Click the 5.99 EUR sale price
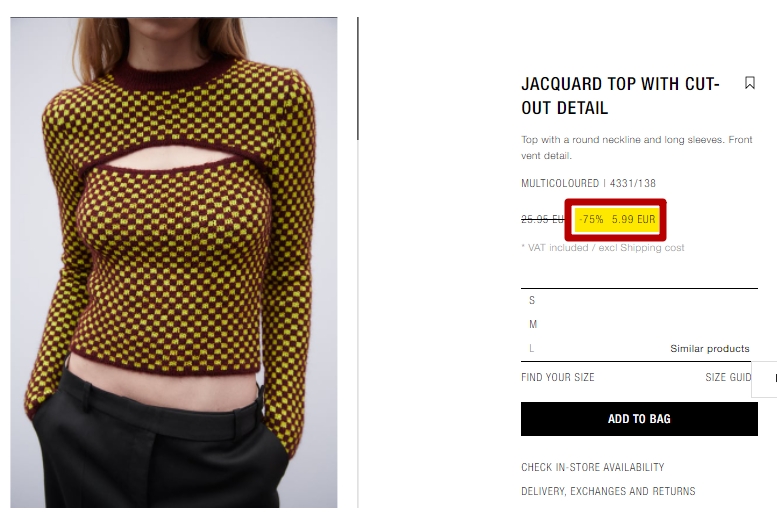Image resolution: width=777 pixels, height=521 pixels. tap(633, 219)
